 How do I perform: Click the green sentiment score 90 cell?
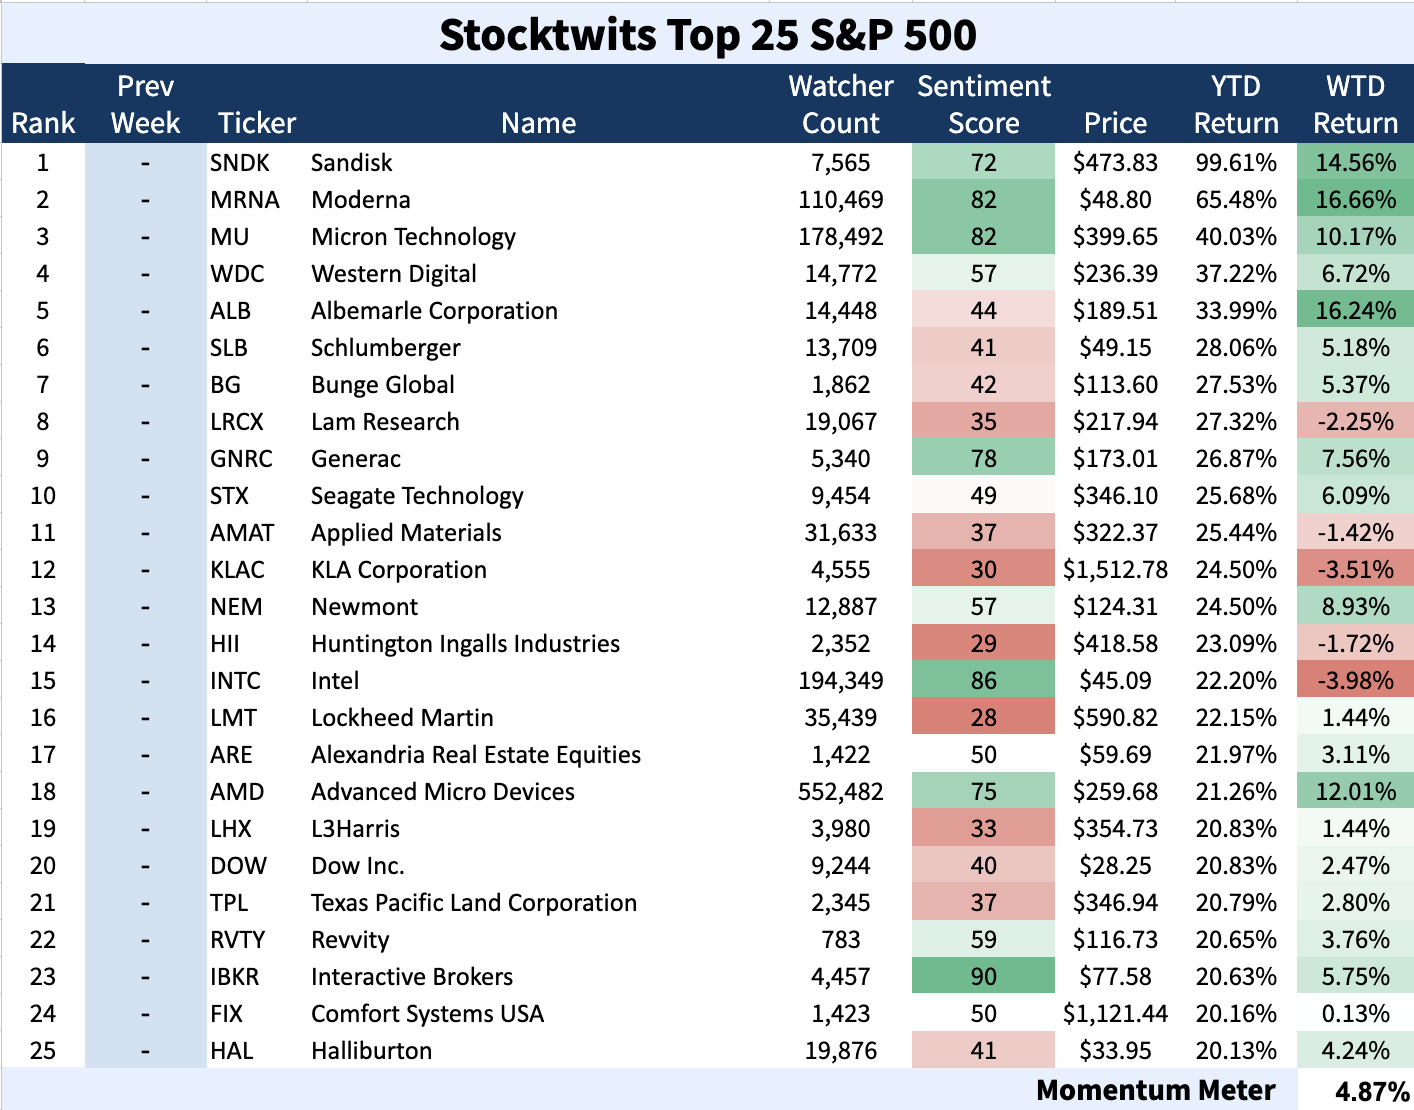click(983, 977)
